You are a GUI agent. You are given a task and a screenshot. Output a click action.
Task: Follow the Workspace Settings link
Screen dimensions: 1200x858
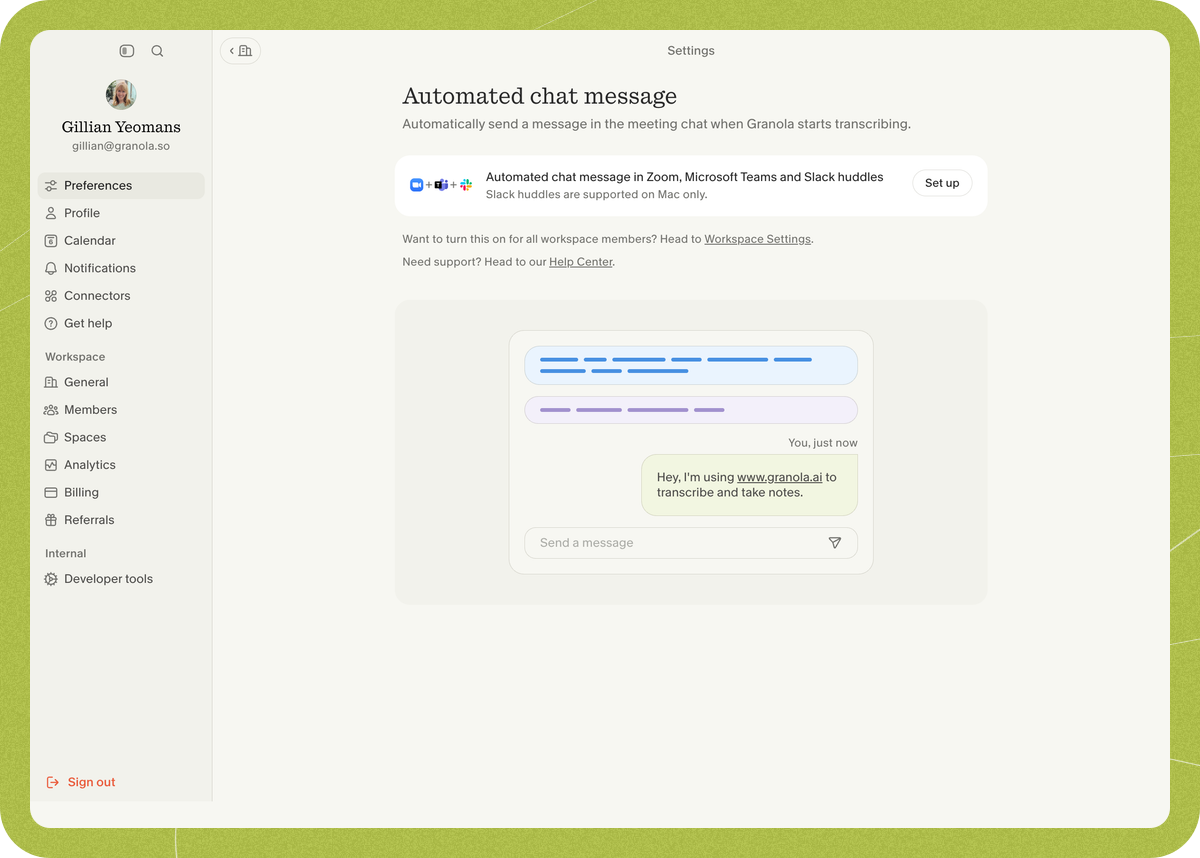click(757, 240)
